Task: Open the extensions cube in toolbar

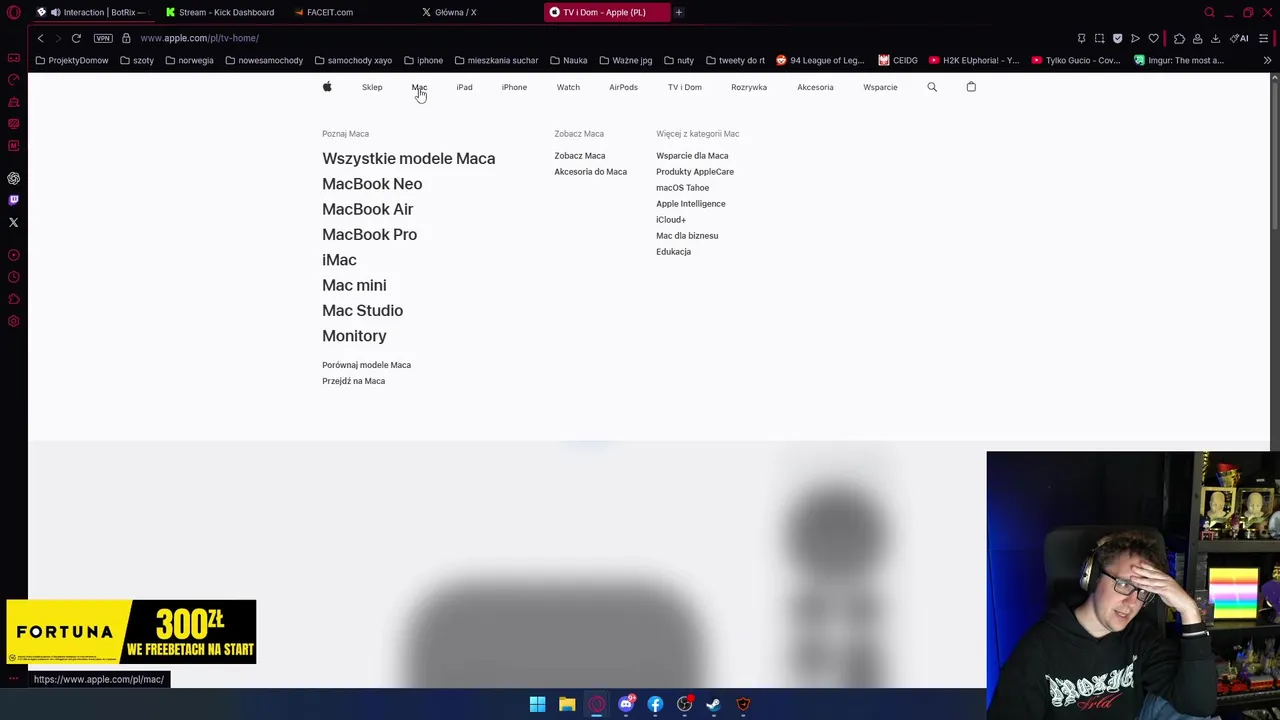Action: point(1179,38)
